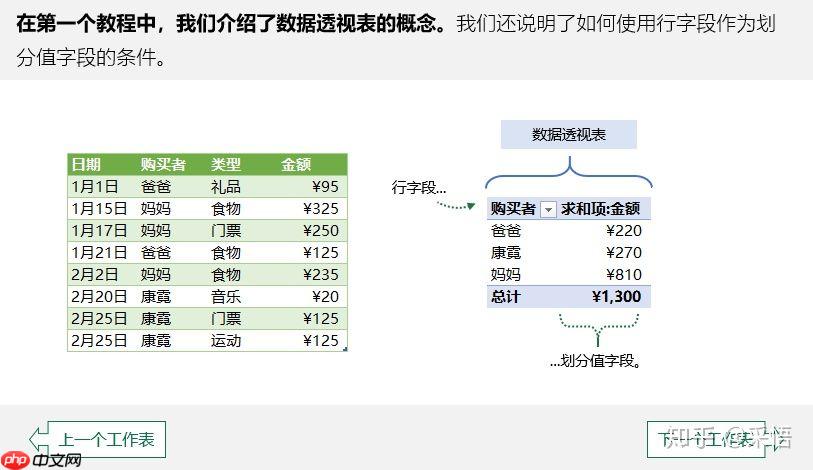The image size is (813, 470).
Task: Select the 数据透视表 label box
Action: pyautogui.click(x=569, y=135)
